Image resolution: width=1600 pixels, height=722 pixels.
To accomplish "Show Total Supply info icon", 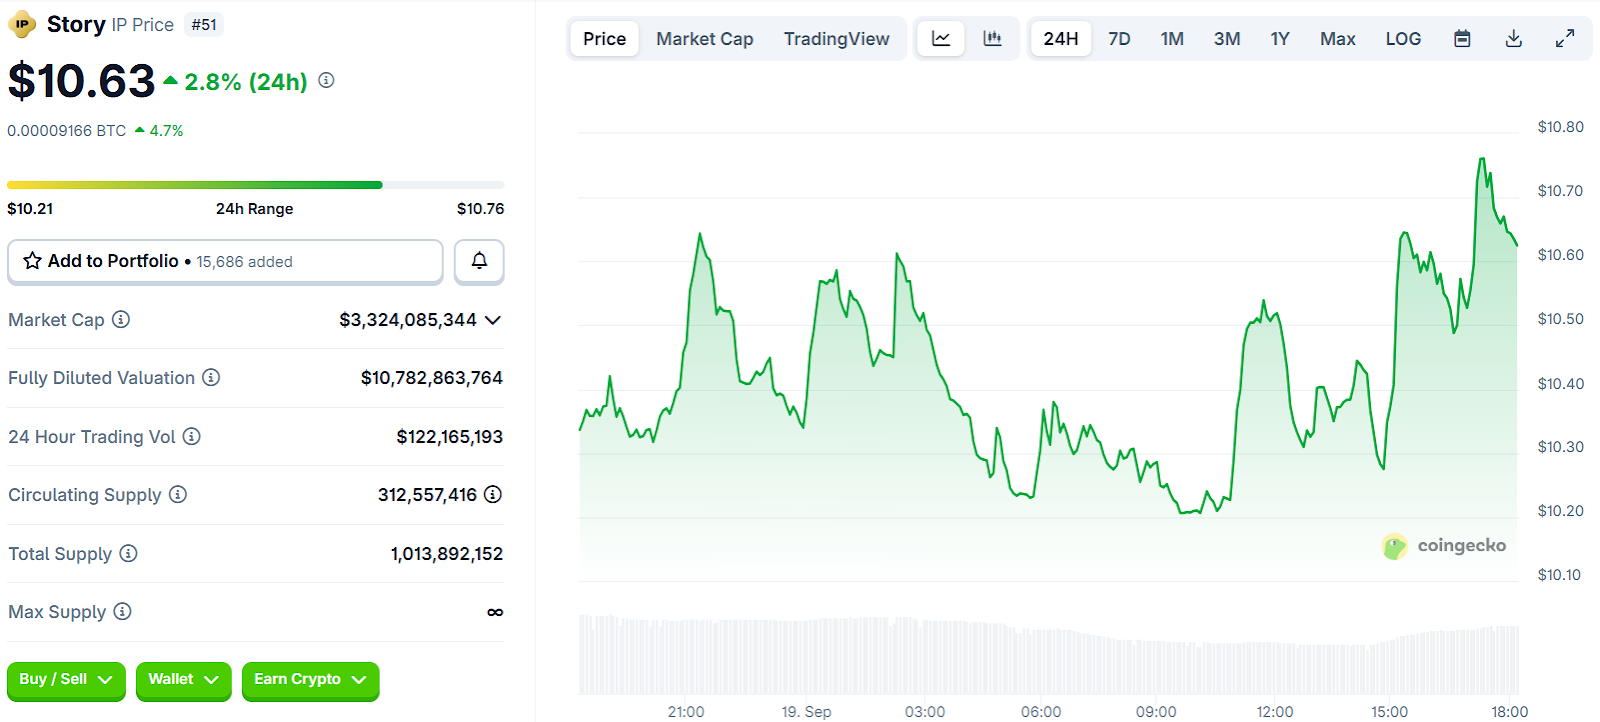I will click(x=129, y=553).
